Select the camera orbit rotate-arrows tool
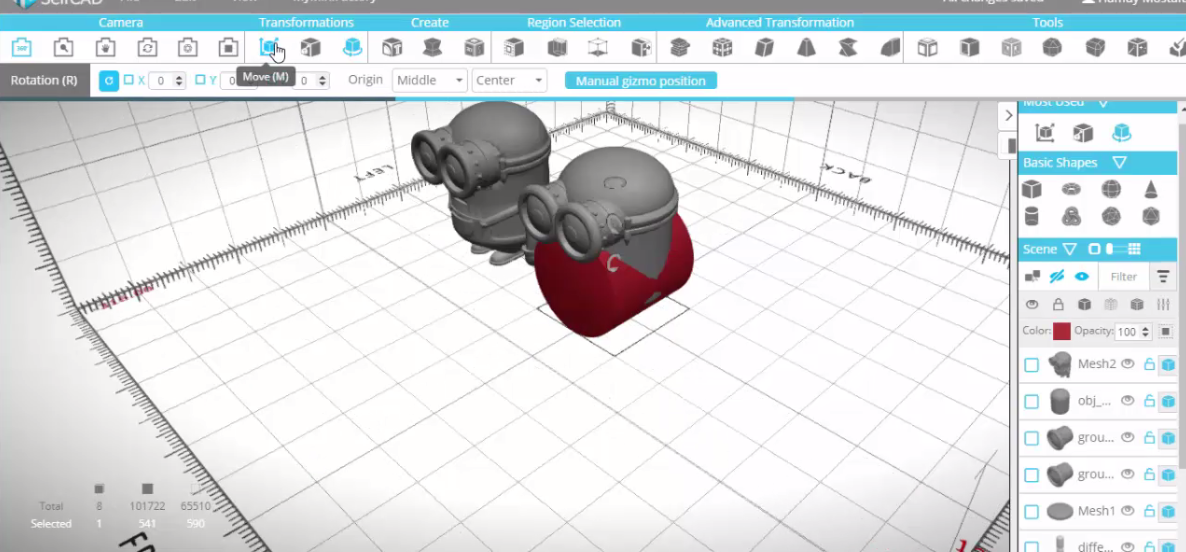This screenshot has height=552, width=1186. (x=147, y=48)
